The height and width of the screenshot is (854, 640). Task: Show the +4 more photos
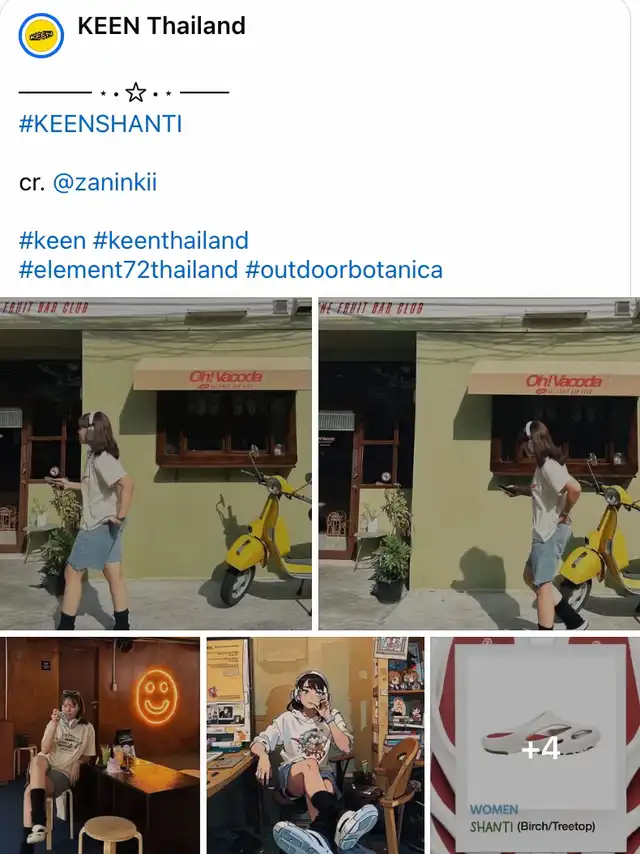(x=535, y=746)
